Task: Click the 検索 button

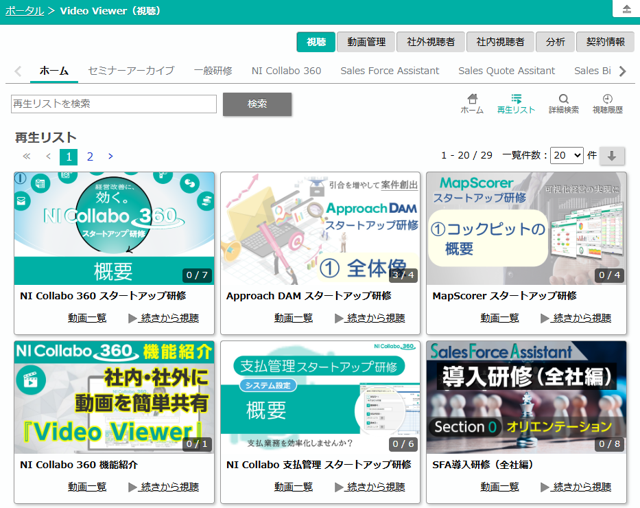Action: coord(257,104)
